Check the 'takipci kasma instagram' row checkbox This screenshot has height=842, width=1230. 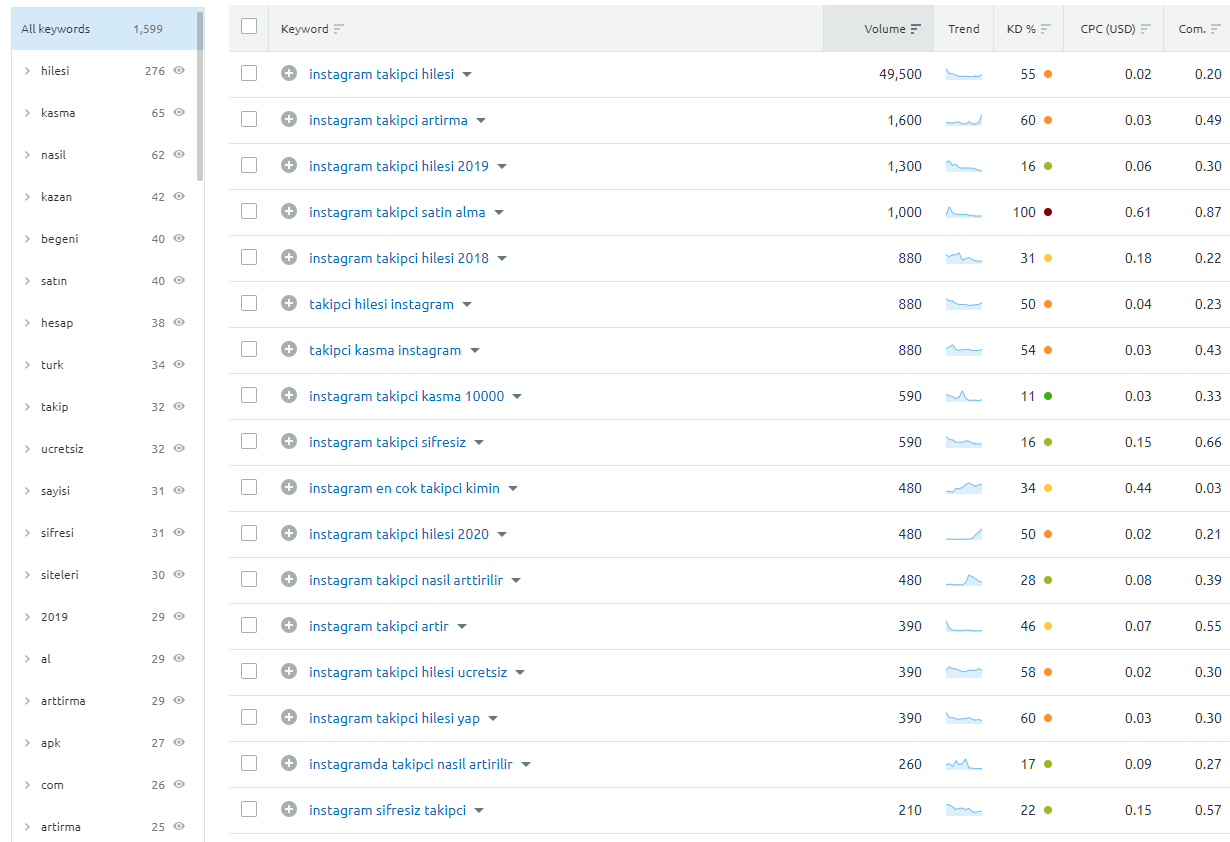pyautogui.click(x=249, y=349)
